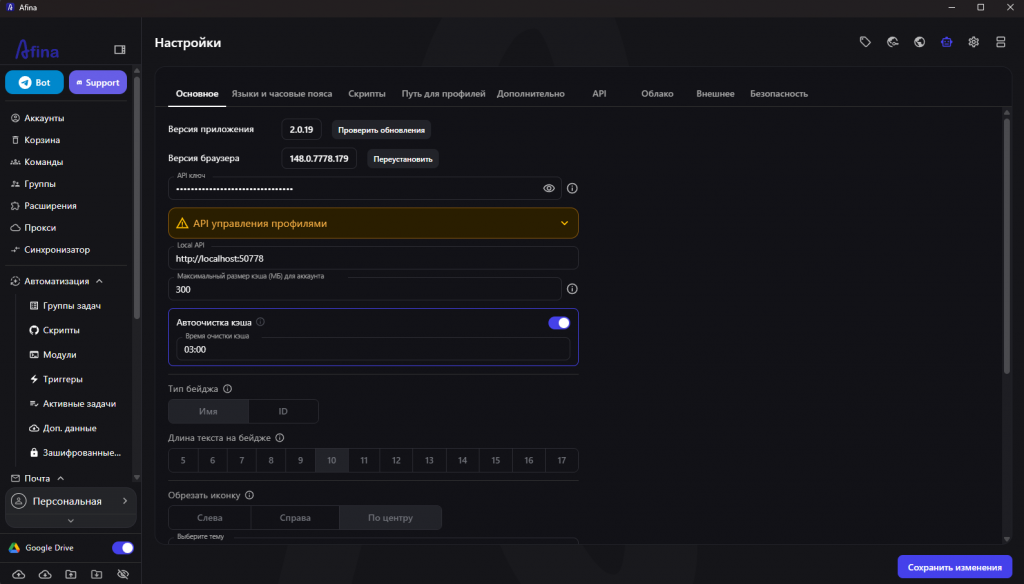Toggle the Google Drive switch
Screen dimensions: 1024x584
[123, 547]
